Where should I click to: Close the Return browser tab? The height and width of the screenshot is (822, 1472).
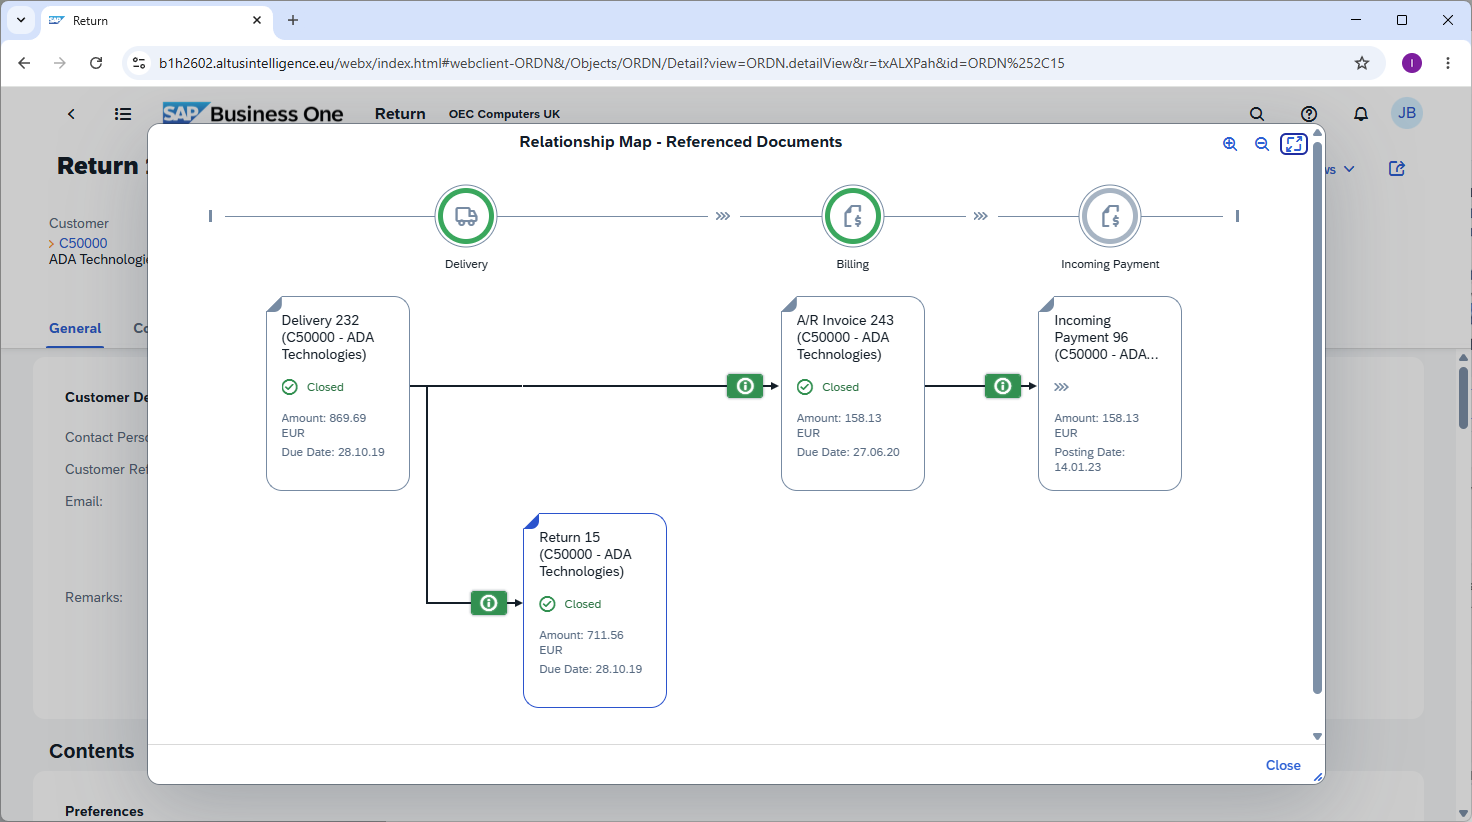(x=257, y=20)
